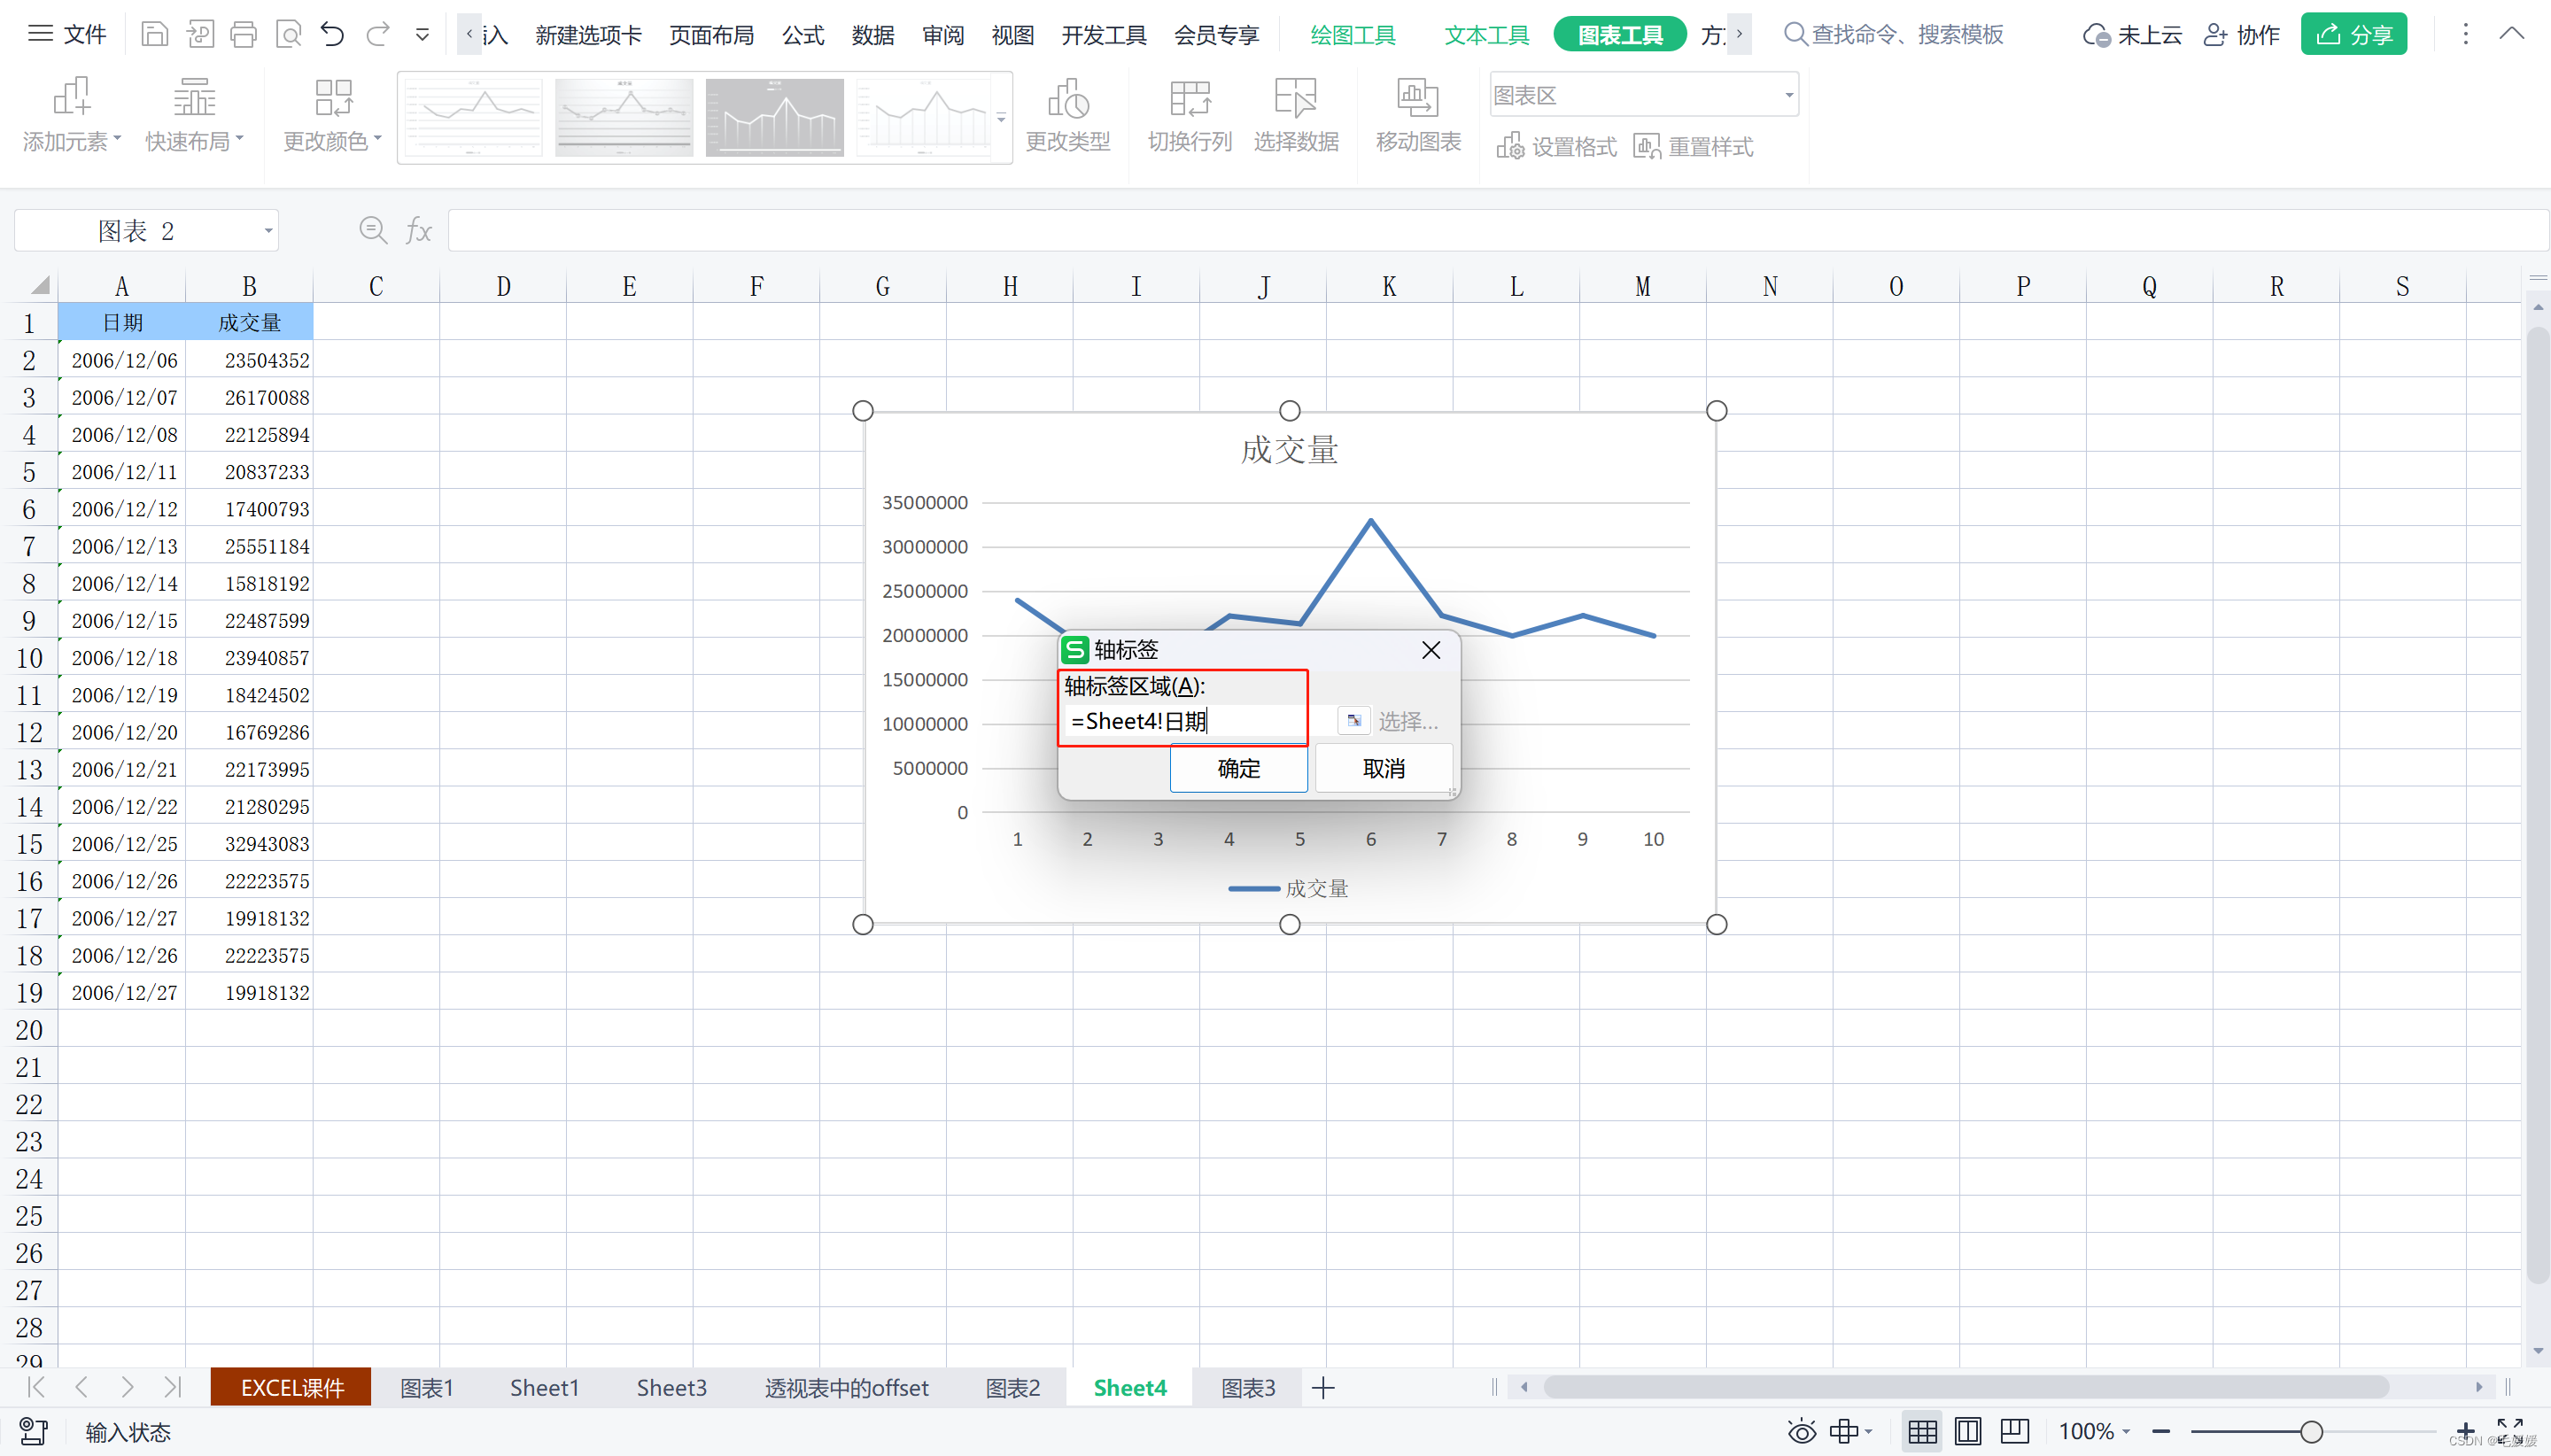Click the formula bar input
2551x1456 pixels.
(1496, 231)
